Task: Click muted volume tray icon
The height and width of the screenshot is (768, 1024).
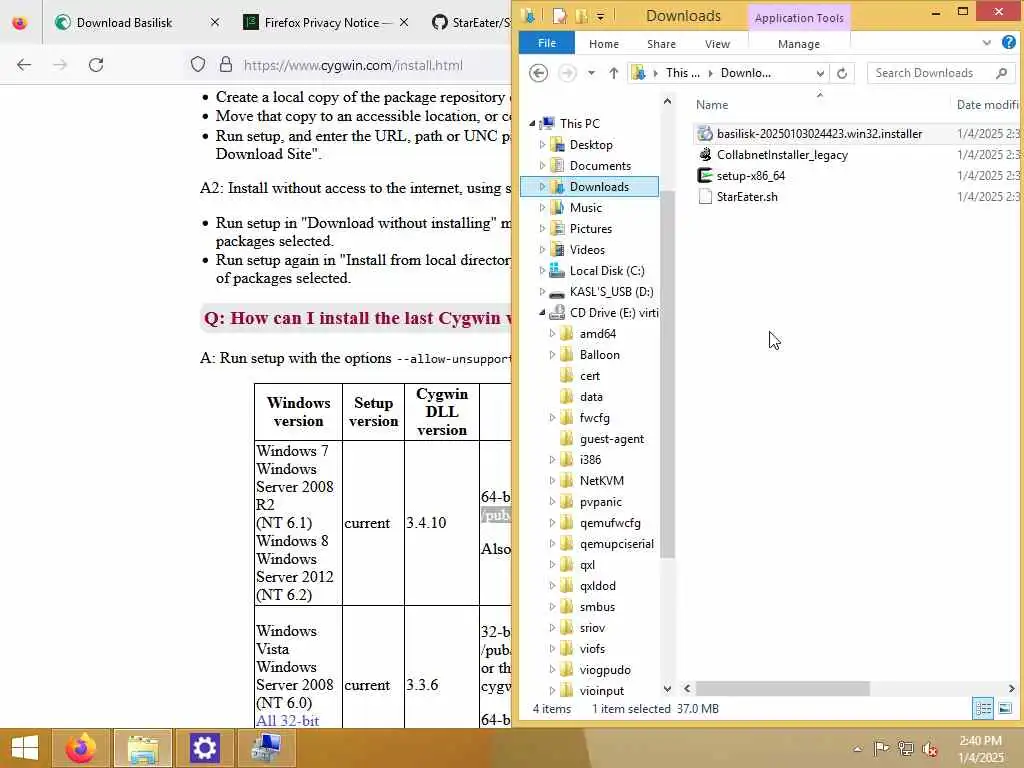Action: pos(929,748)
